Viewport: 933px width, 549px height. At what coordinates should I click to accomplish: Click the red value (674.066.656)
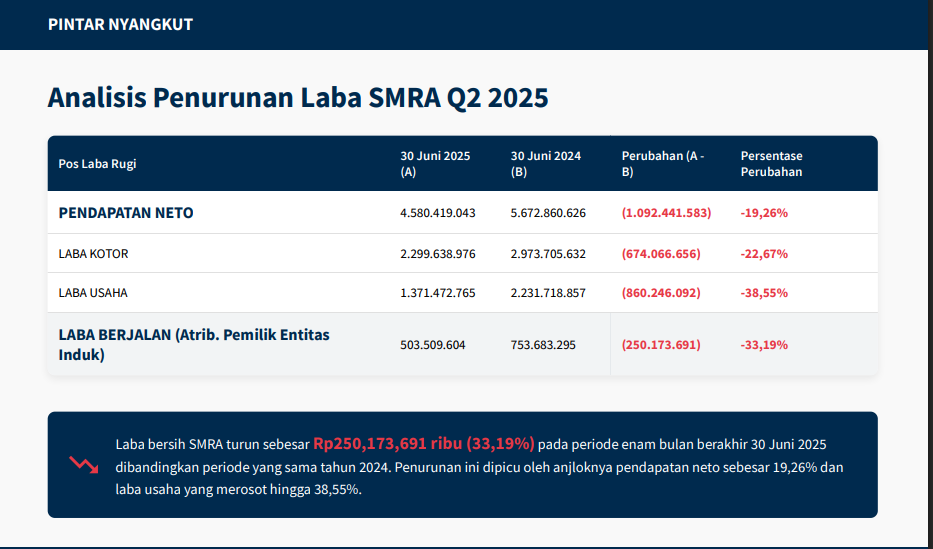[x=661, y=254]
